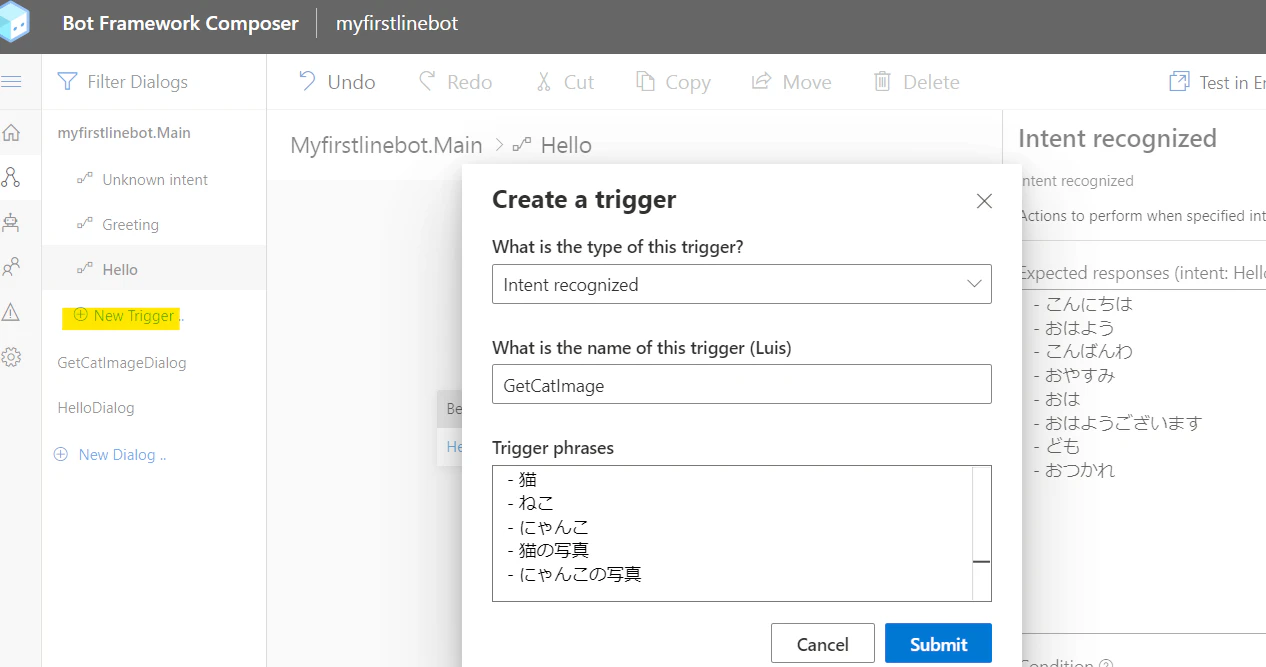Go to Home in left sidebar

click(11, 132)
